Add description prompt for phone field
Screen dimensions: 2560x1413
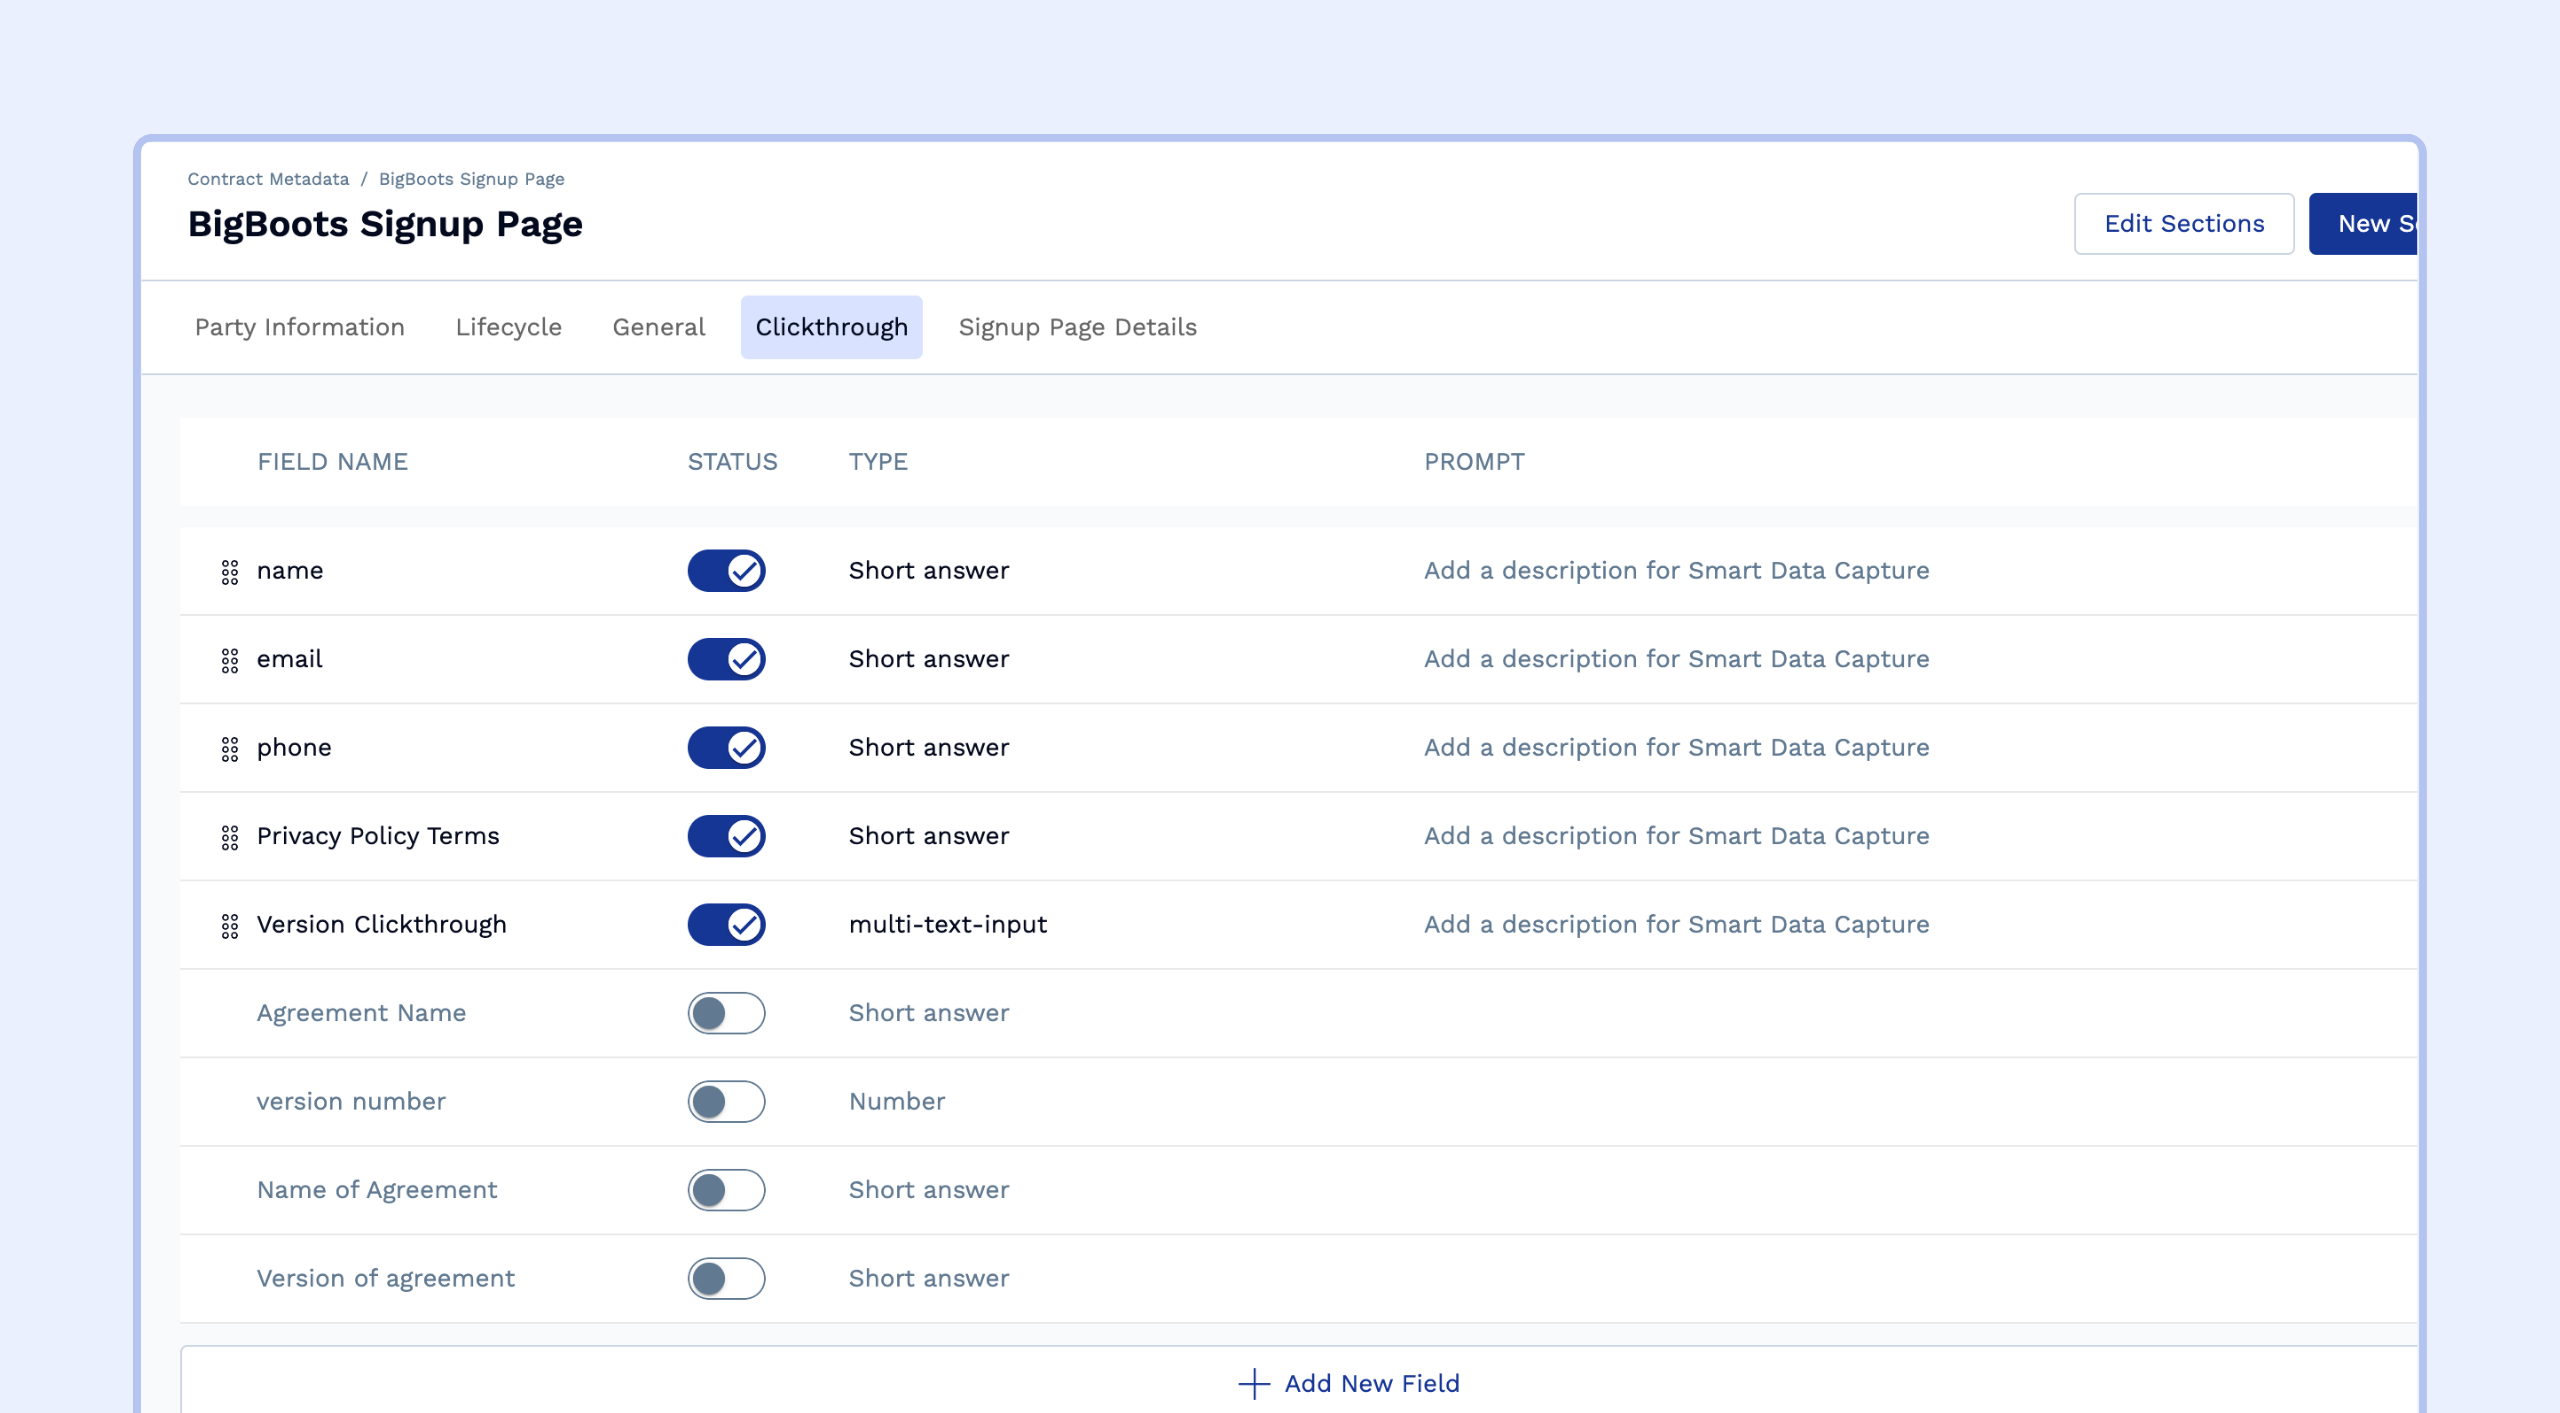pos(1676,747)
